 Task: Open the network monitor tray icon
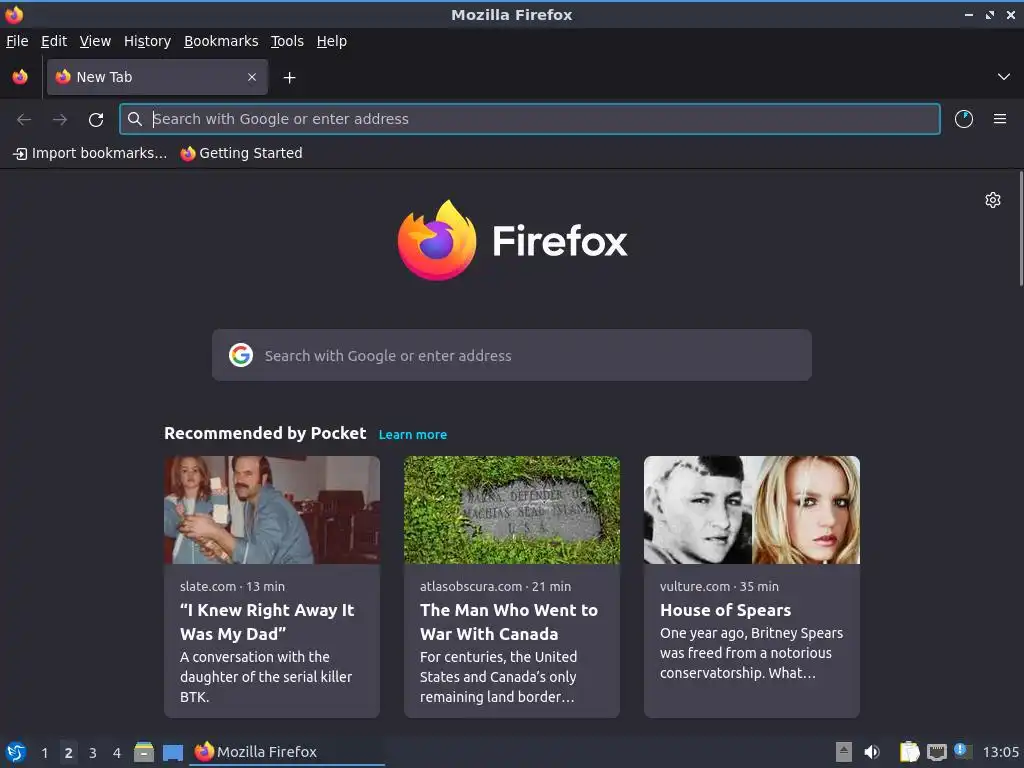[936, 752]
